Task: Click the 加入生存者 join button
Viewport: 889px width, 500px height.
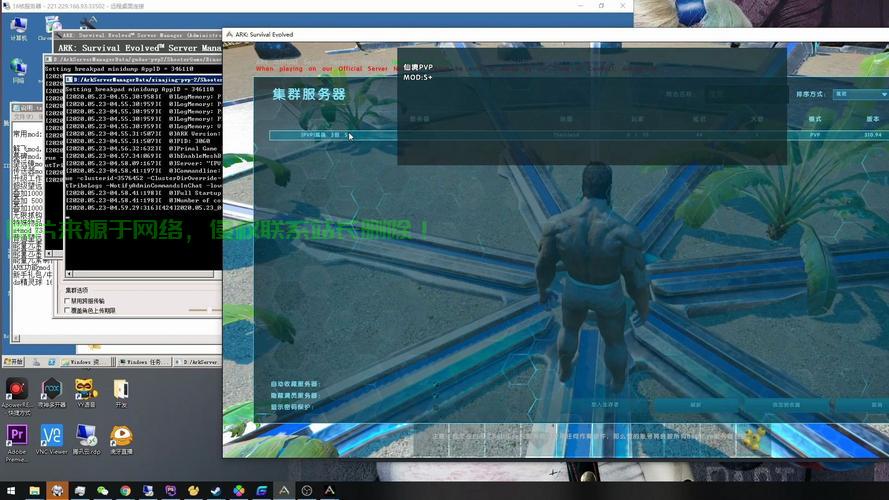Action: [x=606, y=405]
